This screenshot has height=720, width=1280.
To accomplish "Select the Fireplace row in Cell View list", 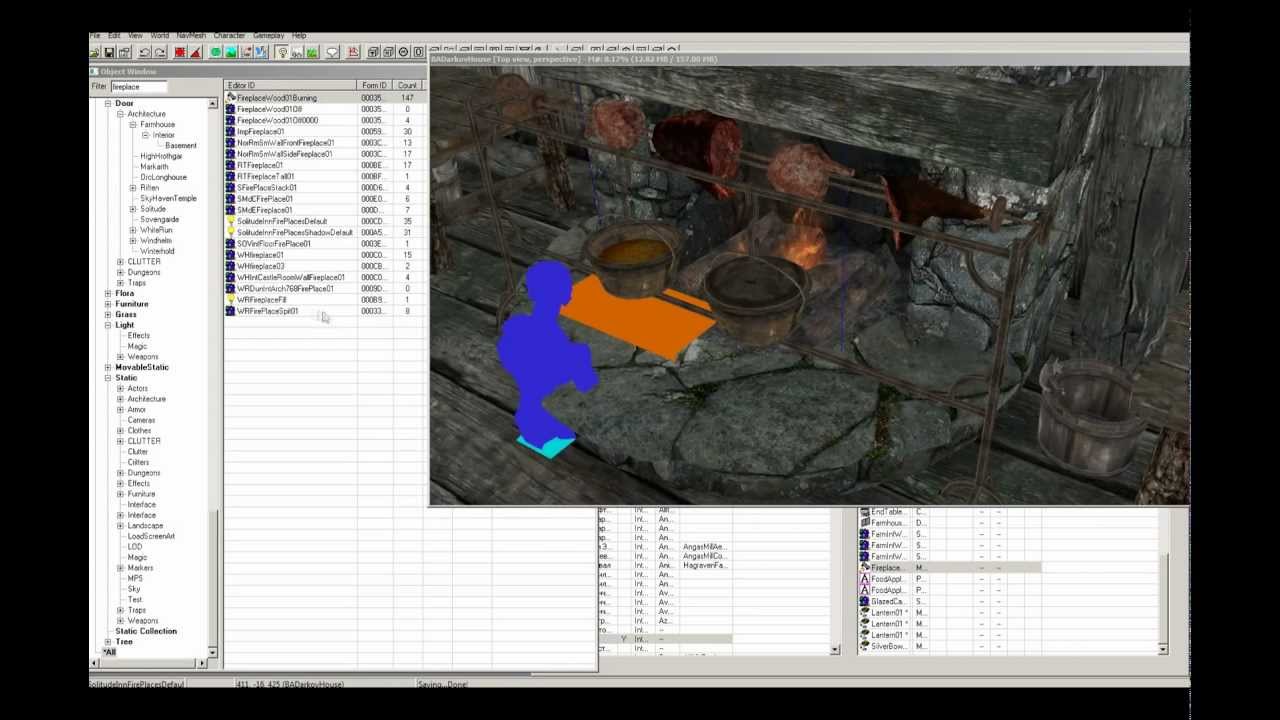I will [950, 568].
